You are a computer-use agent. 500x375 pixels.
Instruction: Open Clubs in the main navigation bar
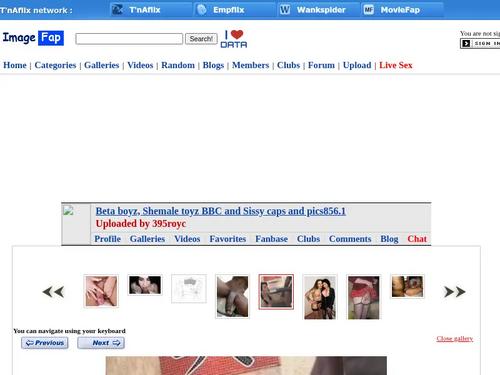[x=289, y=65]
